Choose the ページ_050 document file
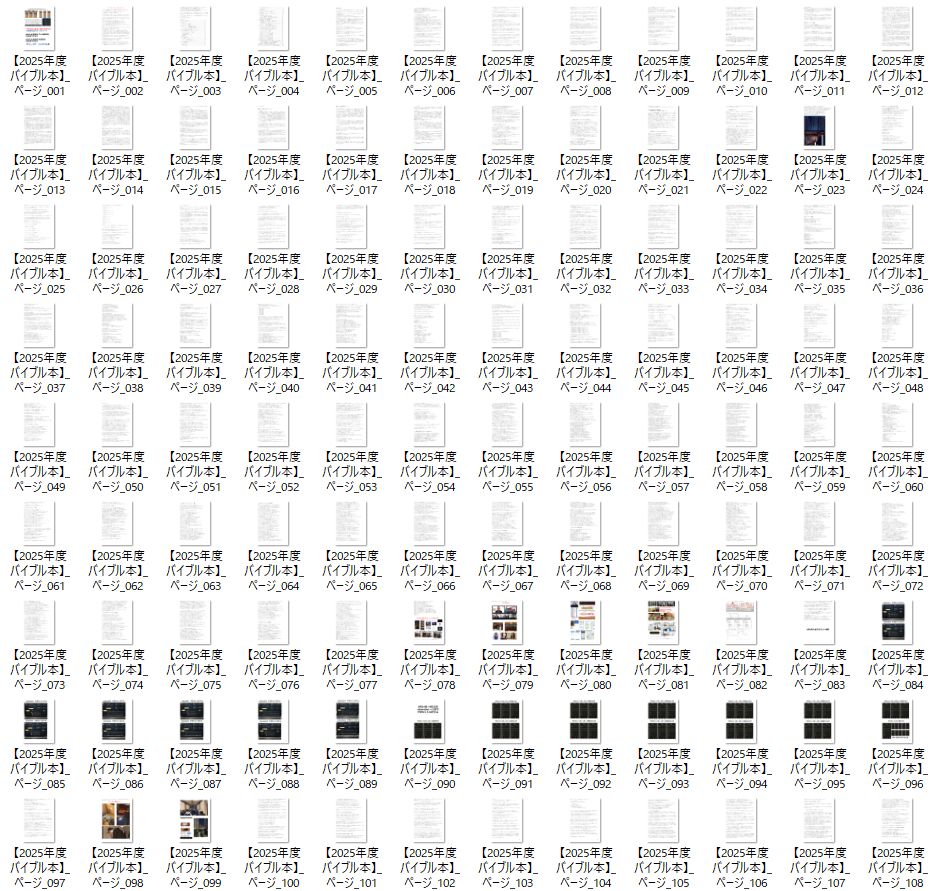The width and height of the screenshot is (934, 891). [x=117, y=424]
